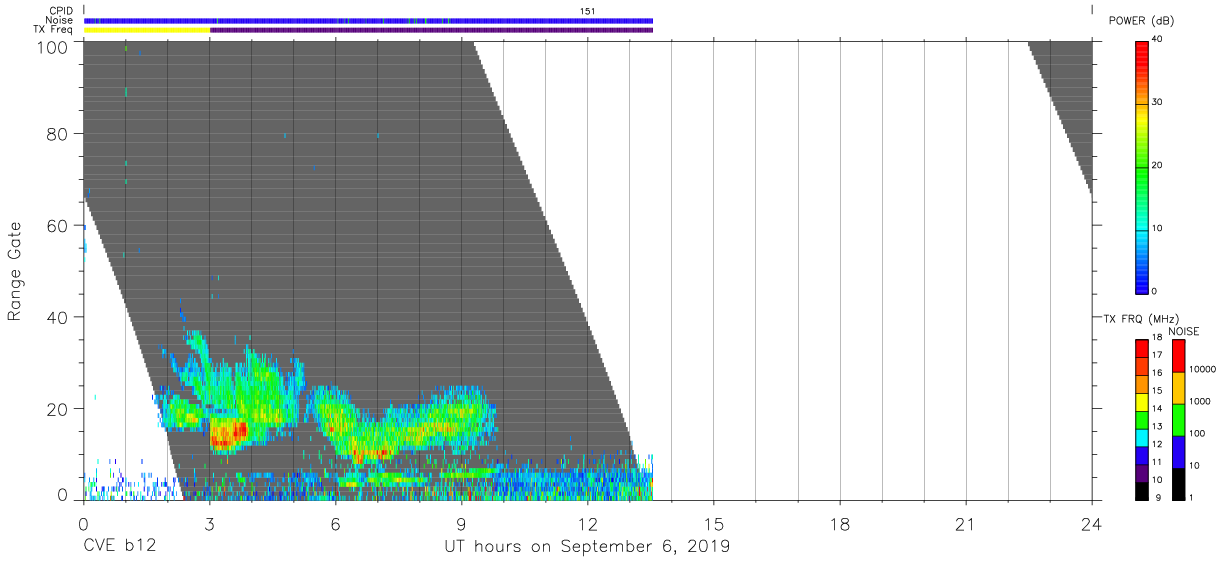
Task: Select the 100 label in noise legend
Action: [x=1199, y=433]
